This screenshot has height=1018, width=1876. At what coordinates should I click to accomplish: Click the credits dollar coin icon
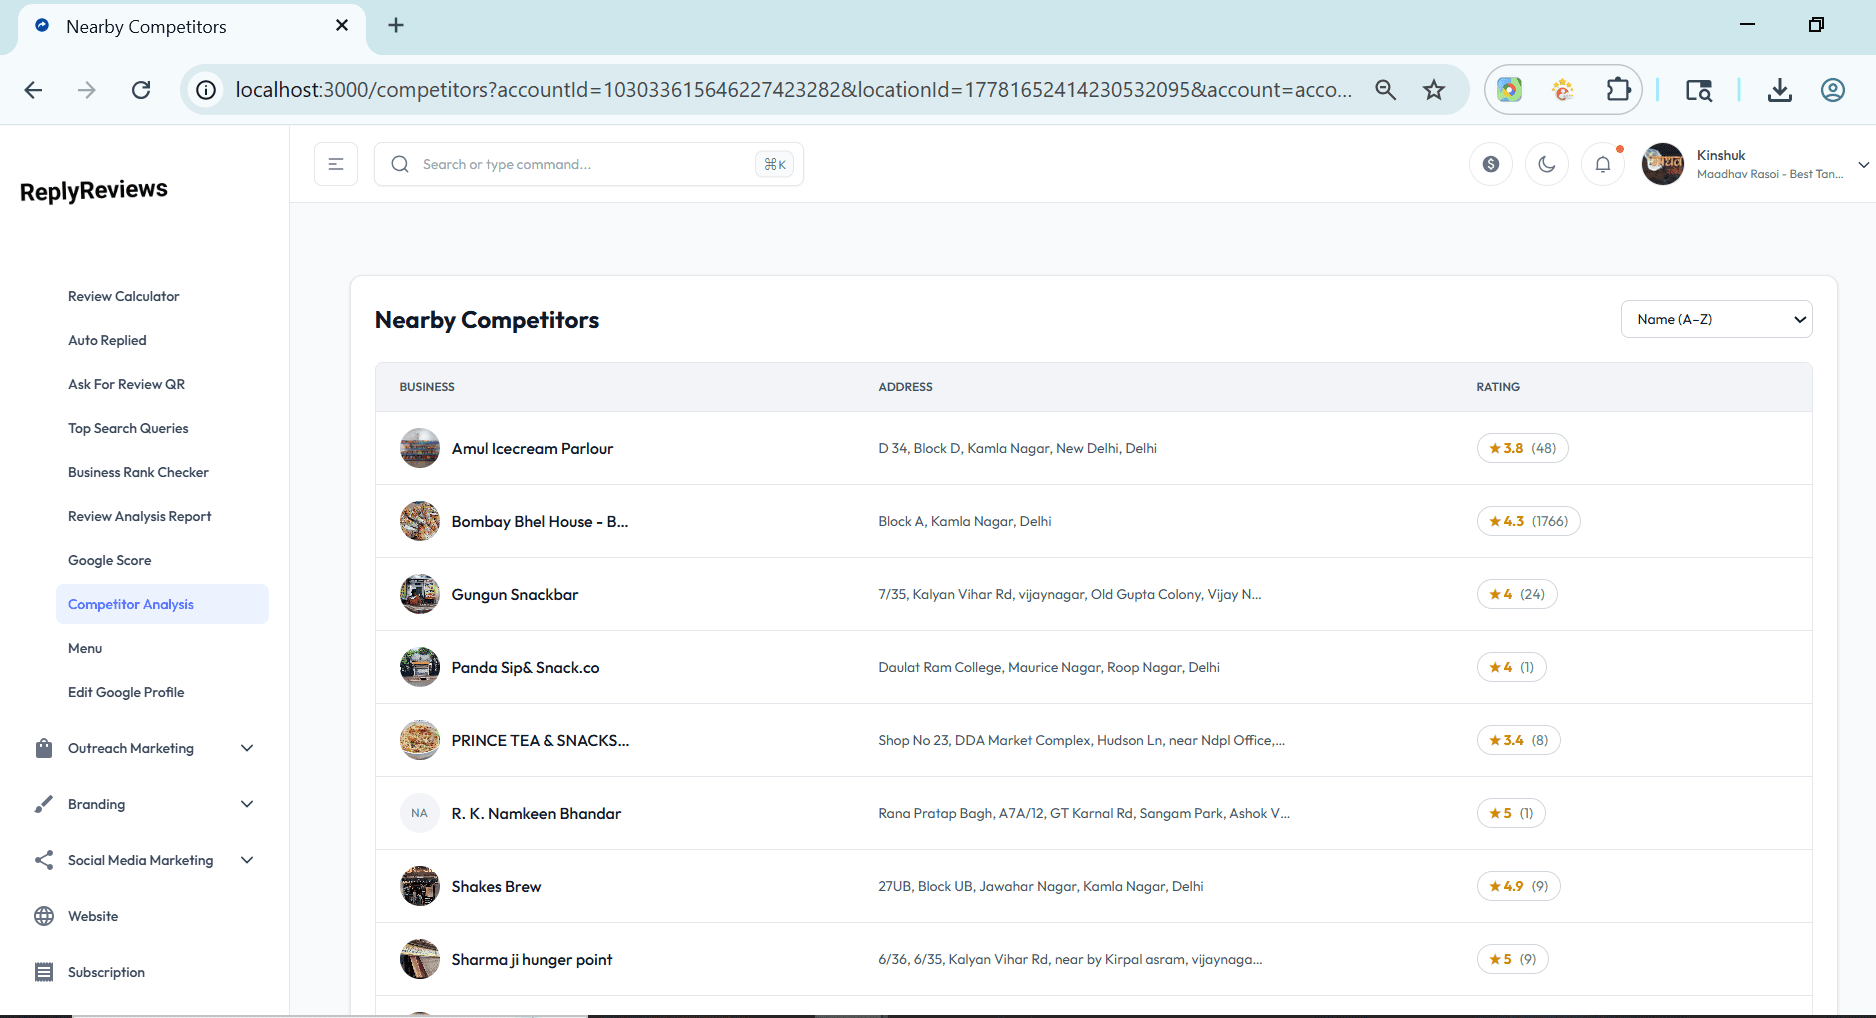pyautogui.click(x=1491, y=164)
